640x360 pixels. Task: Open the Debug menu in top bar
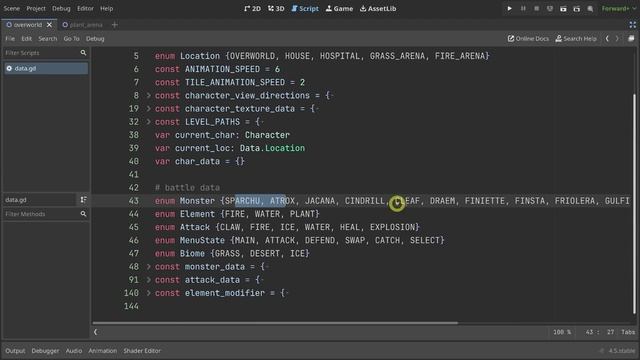pos(61,8)
